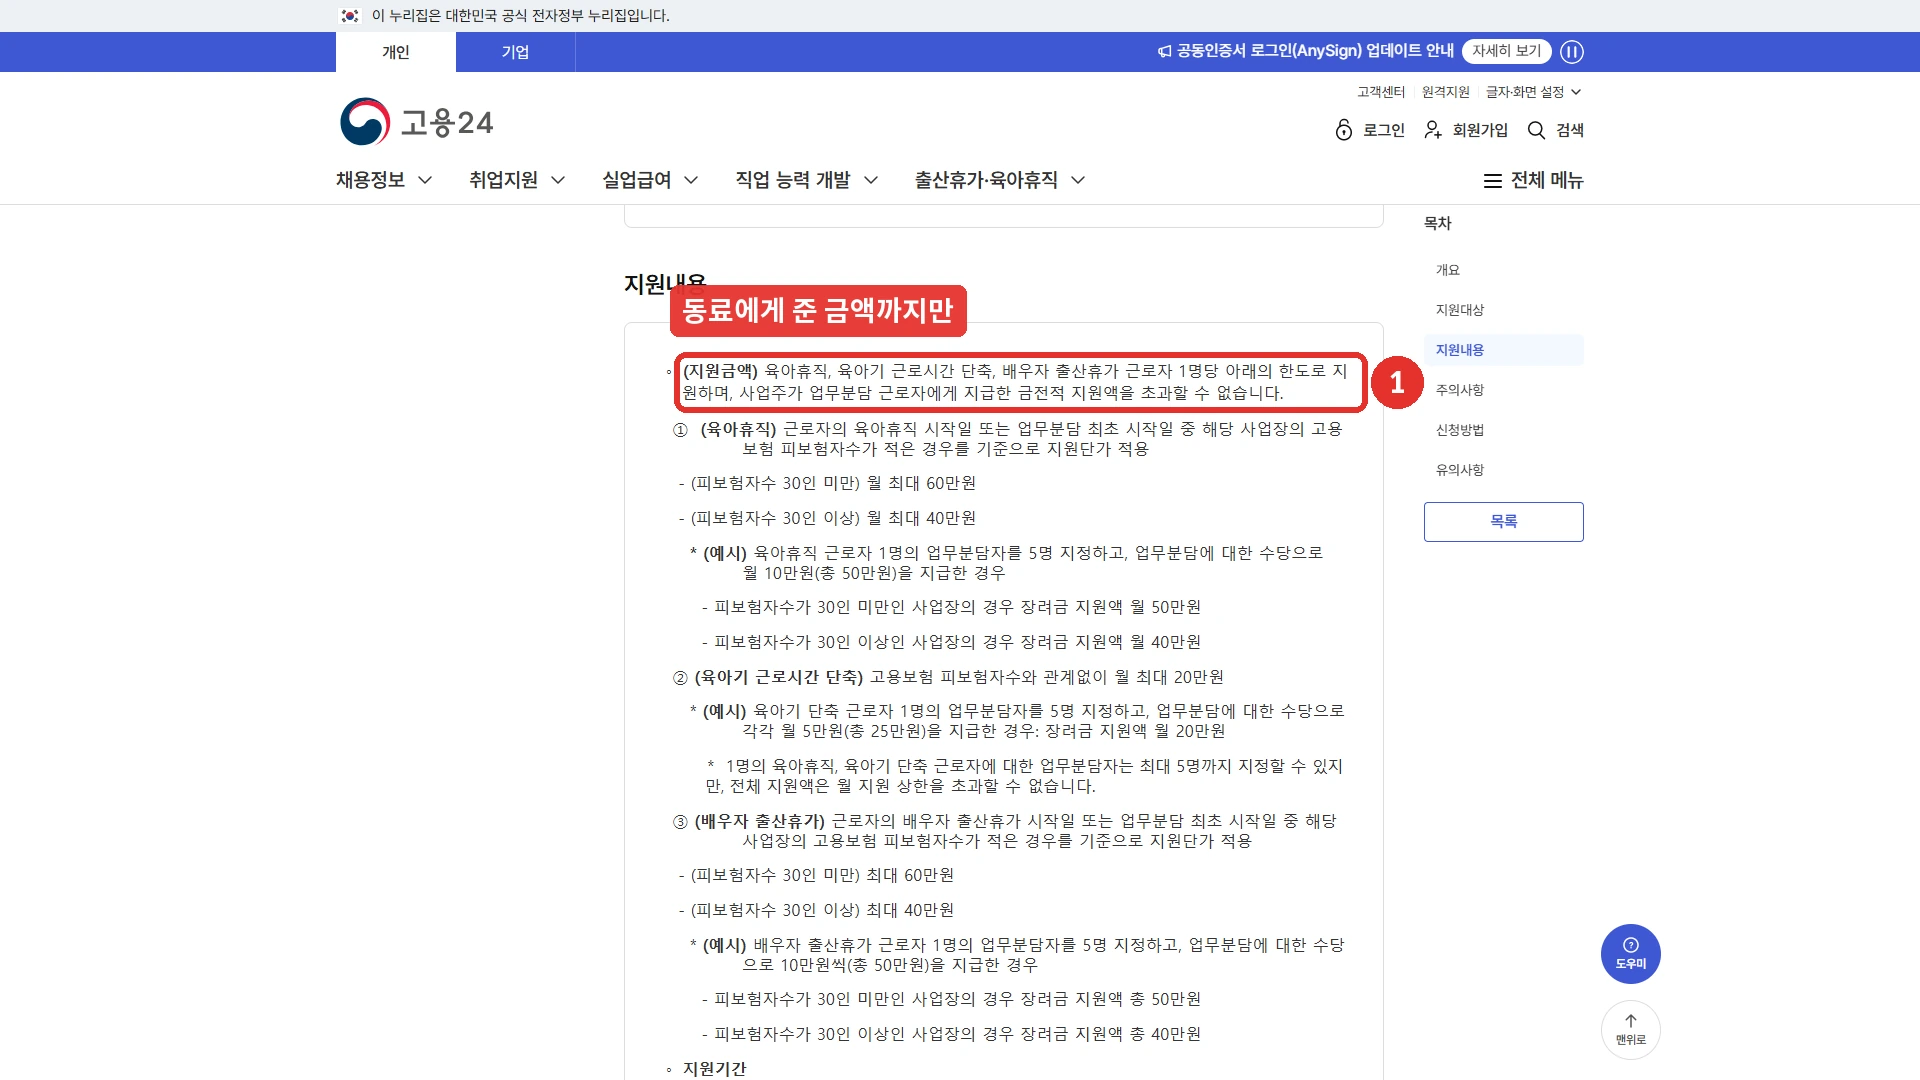
Task: Switch to the 개인 tab
Action: coord(396,52)
